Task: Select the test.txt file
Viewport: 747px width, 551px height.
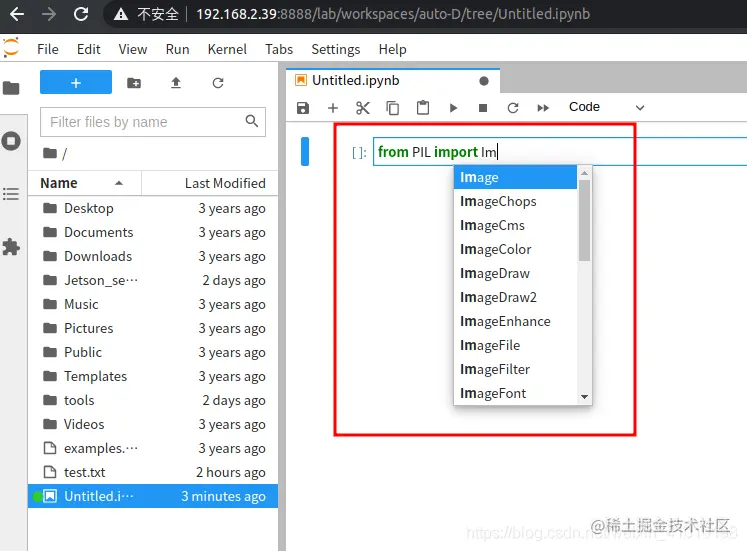Action: point(153,472)
